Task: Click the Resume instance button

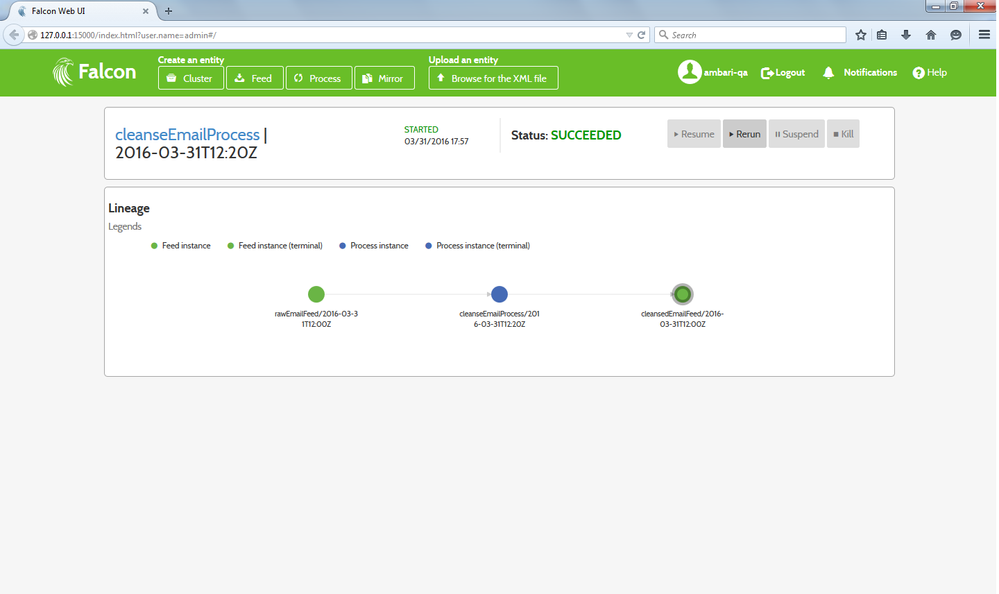Action: click(x=694, y=134)
